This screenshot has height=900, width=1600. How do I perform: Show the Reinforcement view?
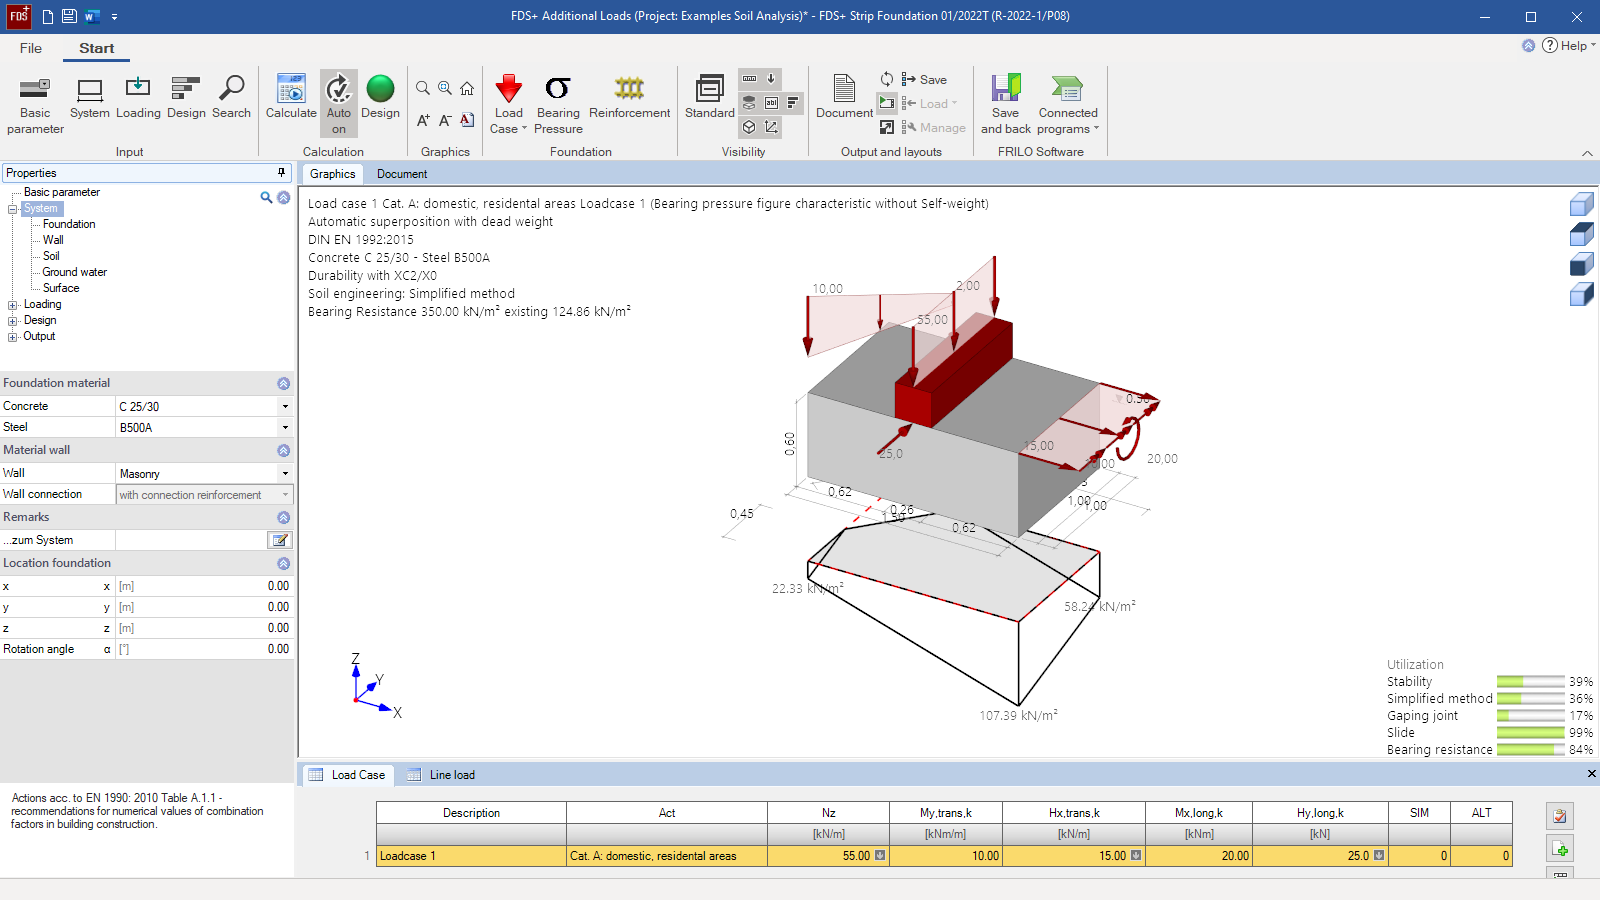tap(629, 98)
